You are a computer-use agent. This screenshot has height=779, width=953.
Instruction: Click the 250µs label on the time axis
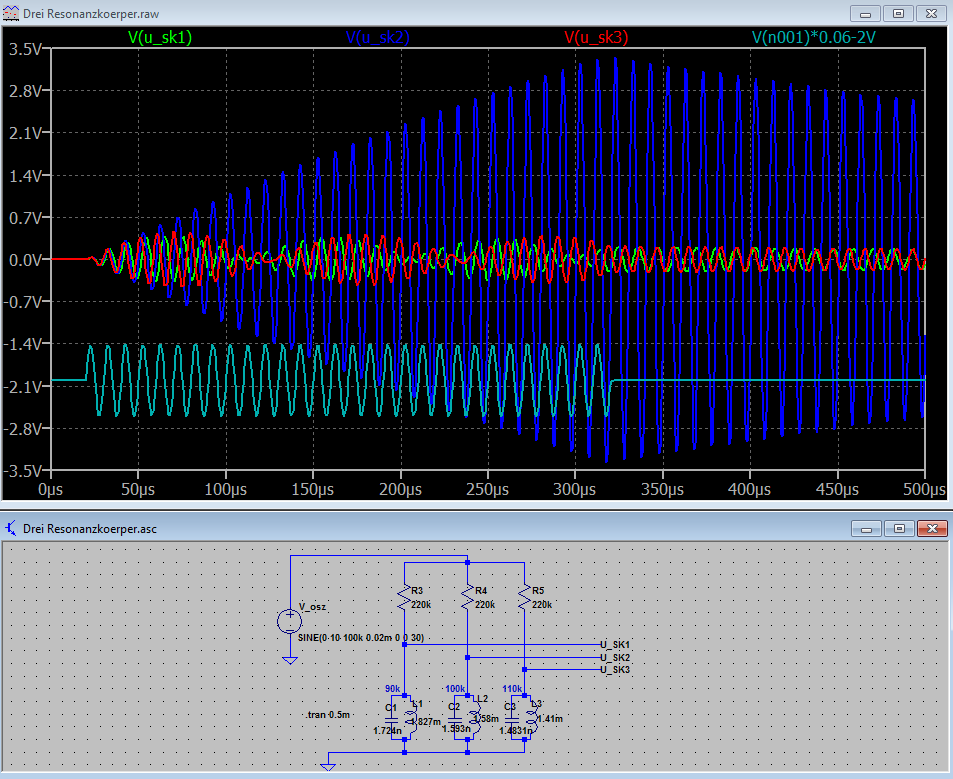(x=490, y=490)
